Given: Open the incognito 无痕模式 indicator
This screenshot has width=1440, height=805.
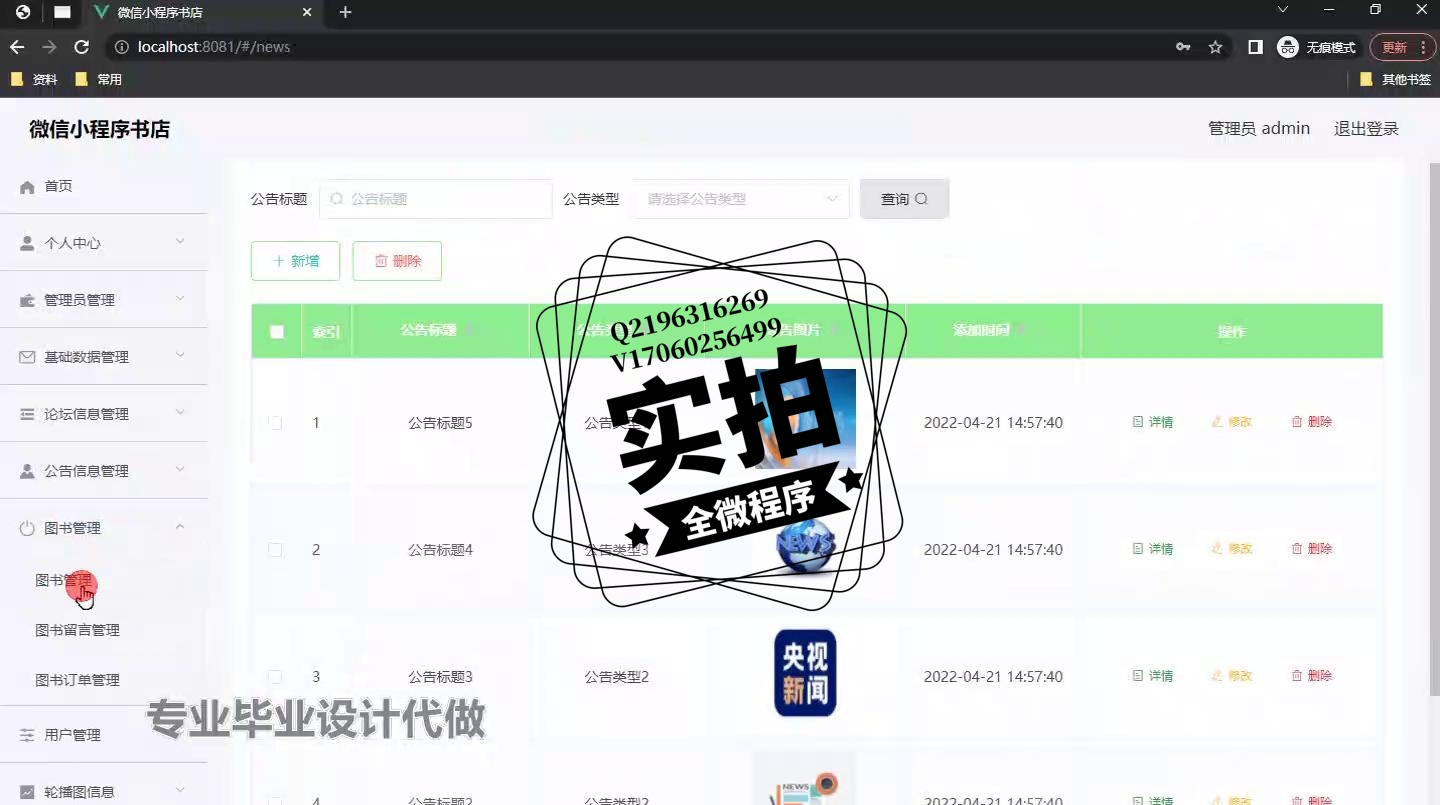Looking at the screenshot, I should [1316, 47].
